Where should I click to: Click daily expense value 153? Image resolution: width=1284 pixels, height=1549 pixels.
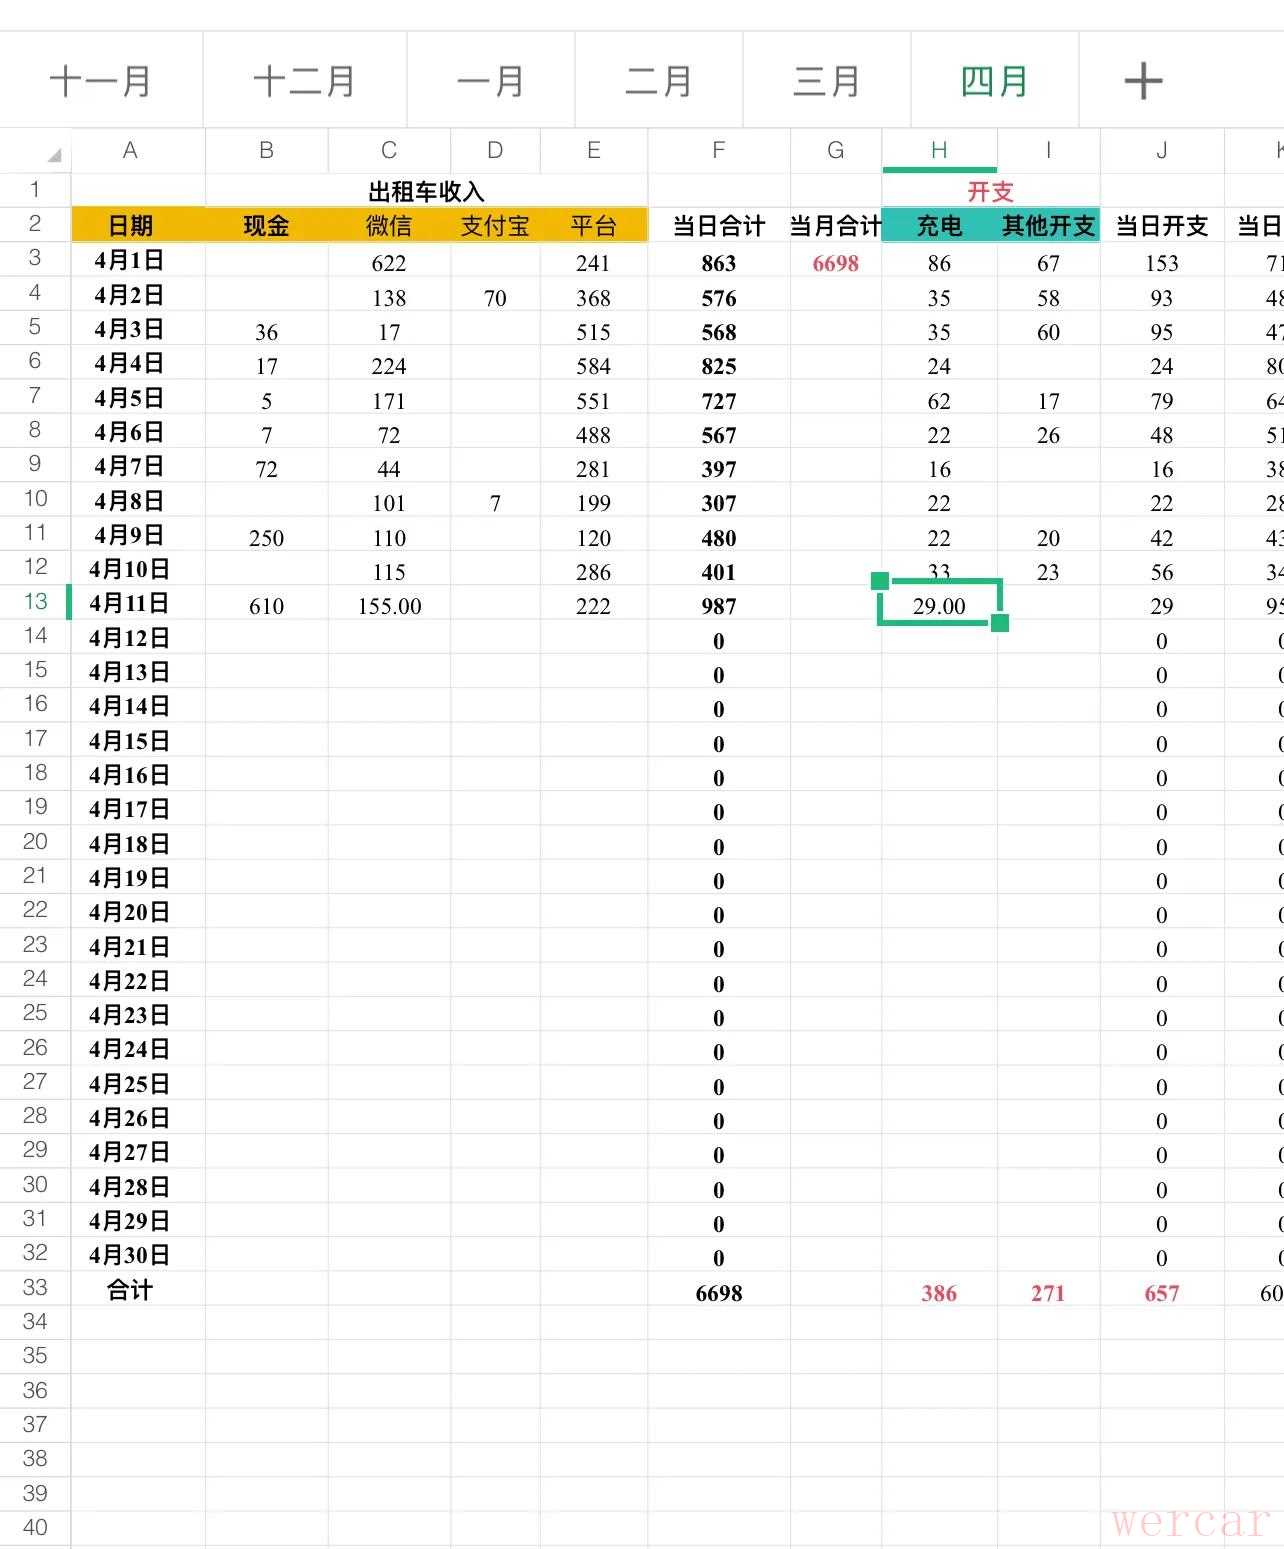1162,263
